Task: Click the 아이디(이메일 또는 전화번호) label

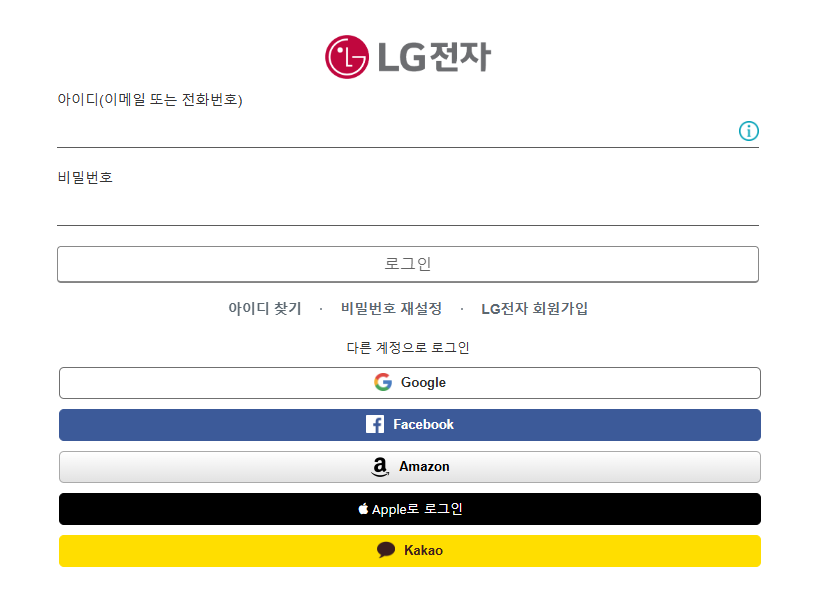Action: [x=150, y=100]
